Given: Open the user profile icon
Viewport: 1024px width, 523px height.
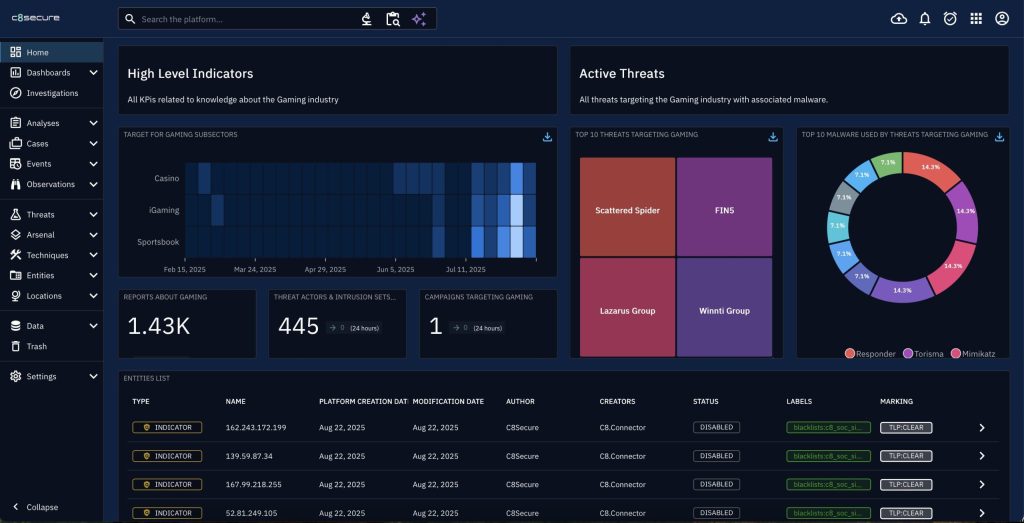Looking at the screenshot, I should 1002,19.
